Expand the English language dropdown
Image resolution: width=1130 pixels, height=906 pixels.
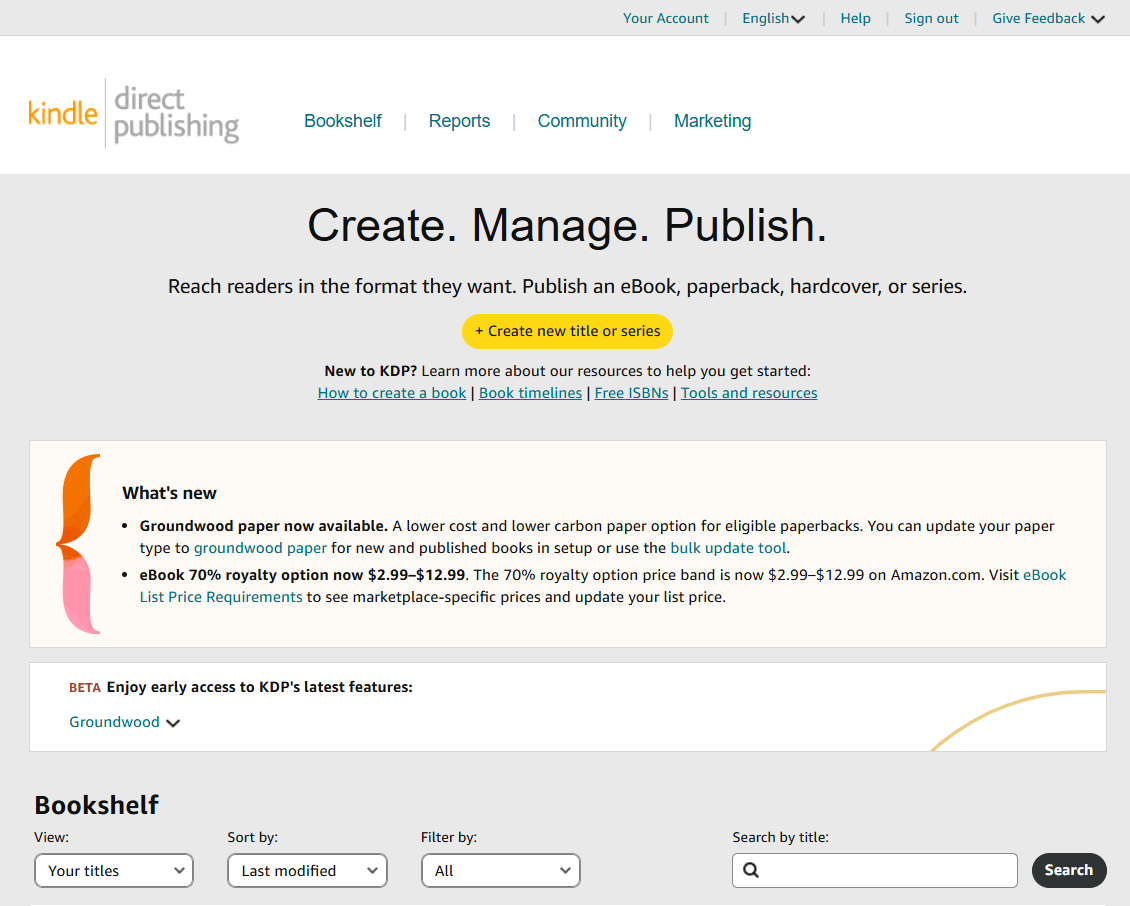[773, 18]
